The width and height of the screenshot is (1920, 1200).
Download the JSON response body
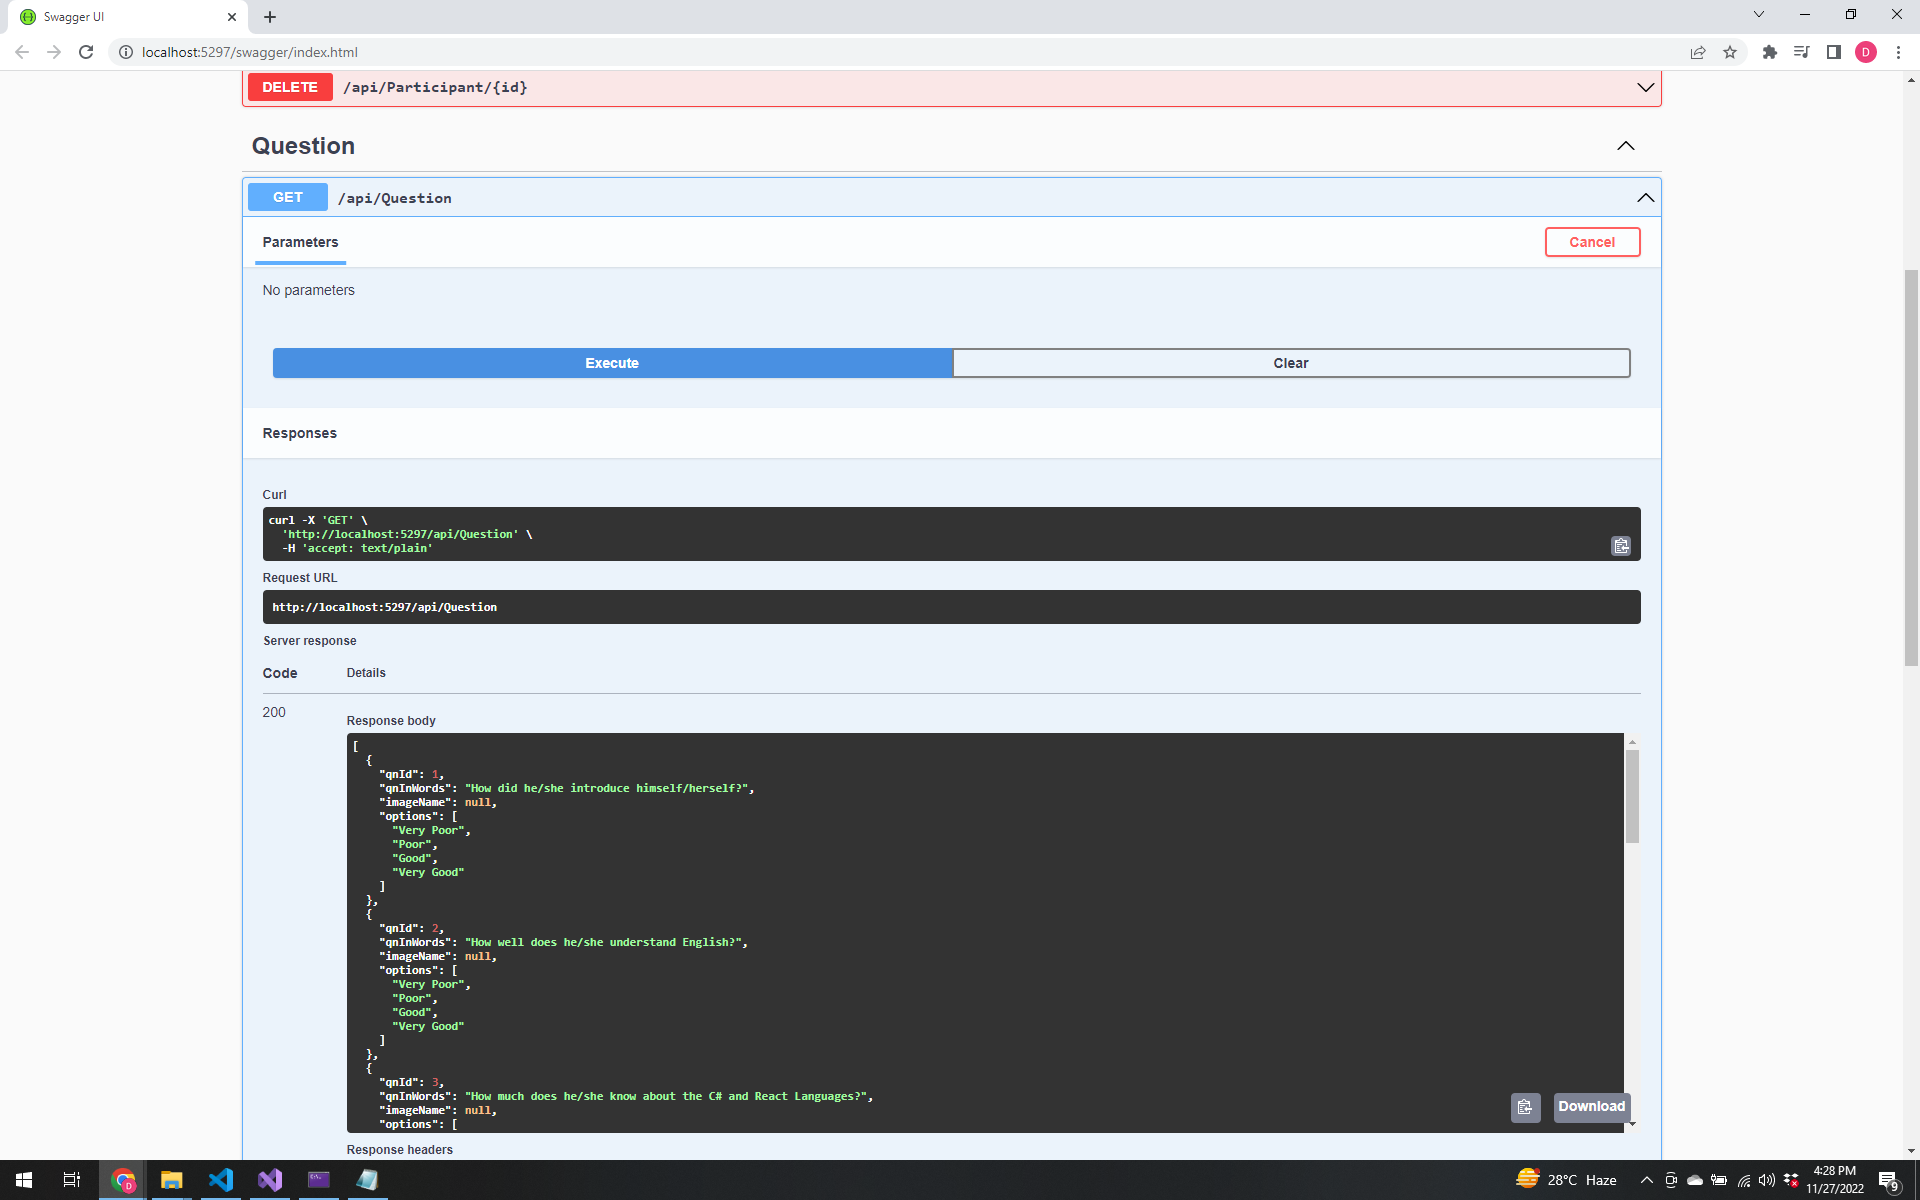pyautogui.click(x=1591, y=1107)
